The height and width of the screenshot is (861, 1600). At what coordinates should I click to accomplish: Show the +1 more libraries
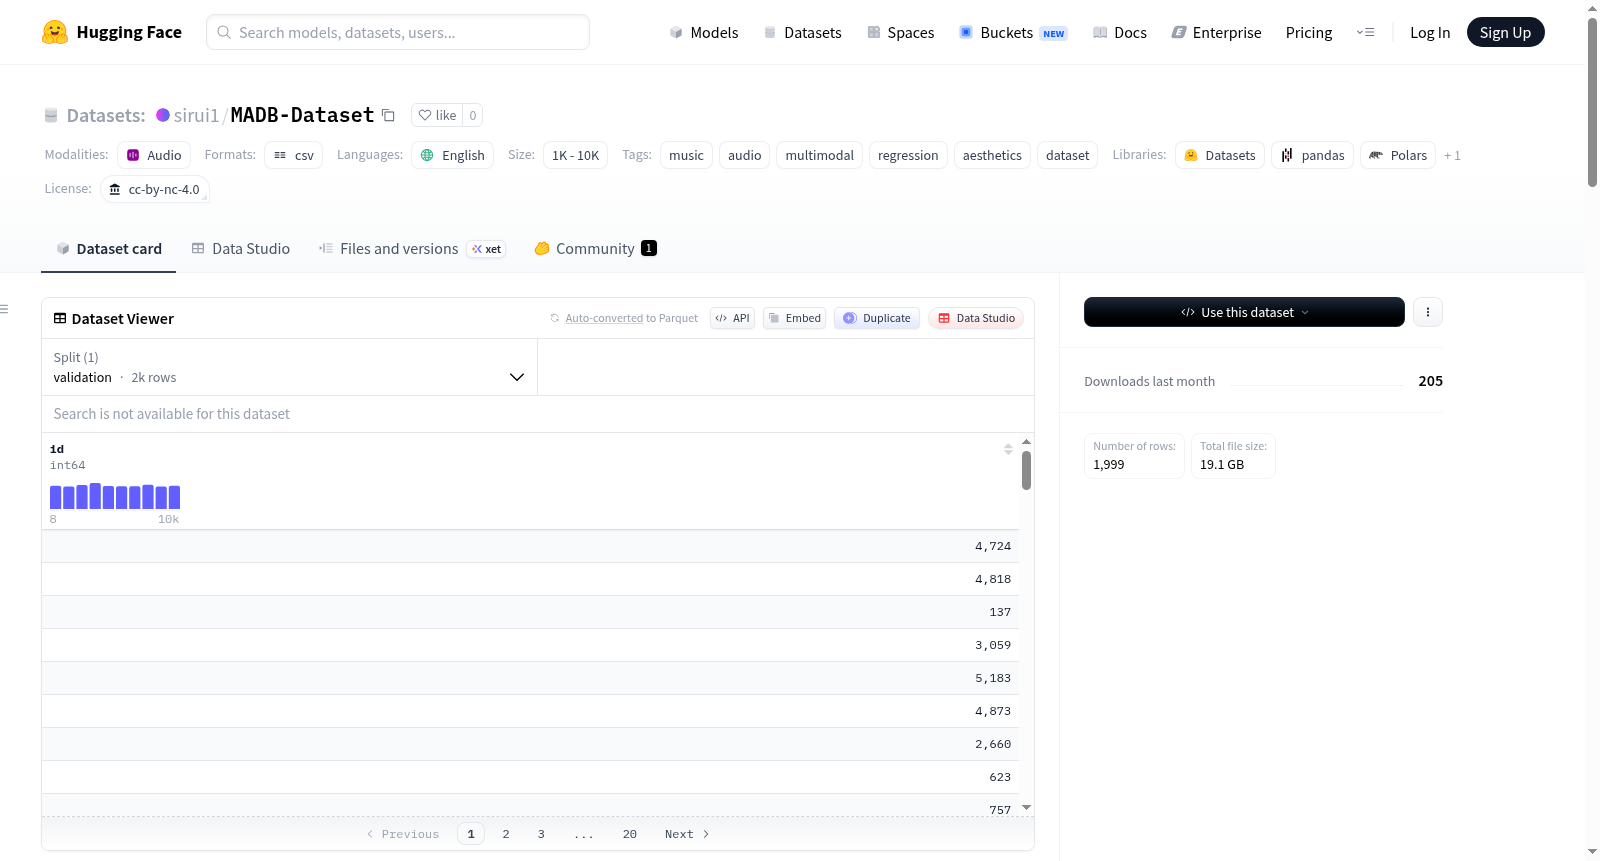(x=1452, y=155)
